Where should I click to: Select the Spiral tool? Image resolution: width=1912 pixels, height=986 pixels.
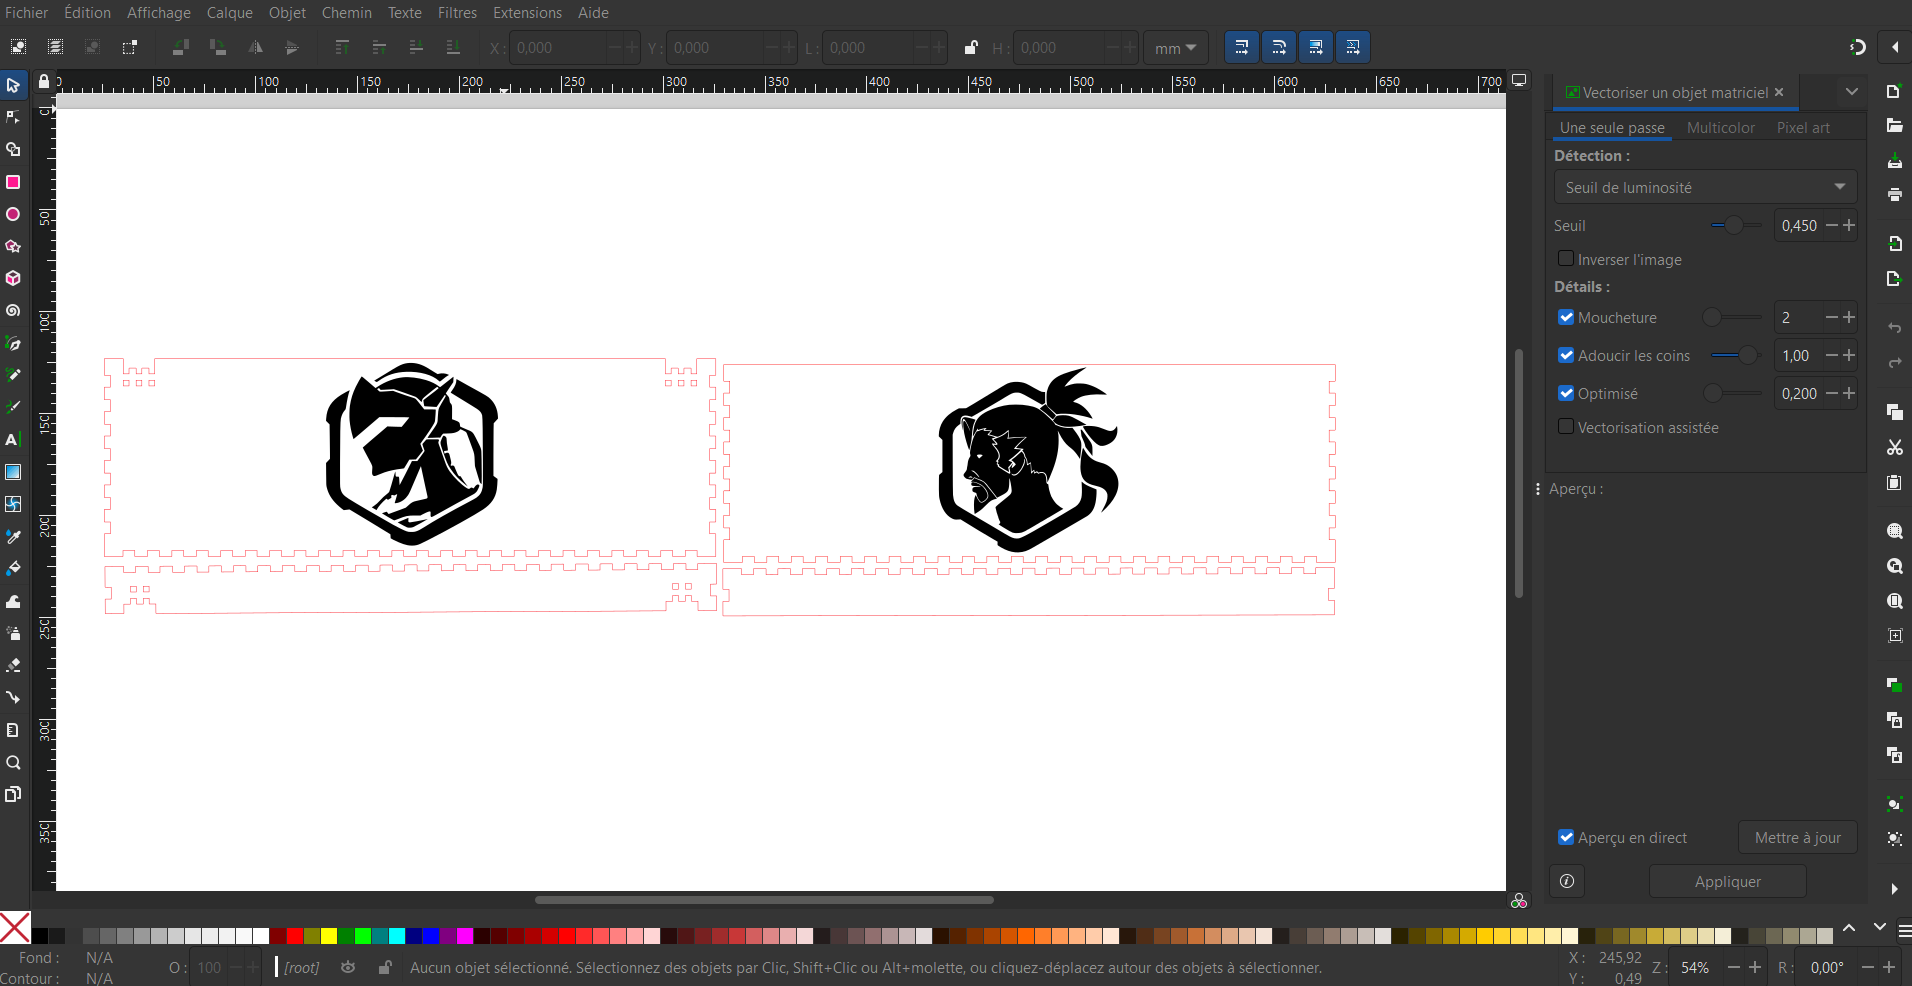pyautogui.click(x=13, y=311)
